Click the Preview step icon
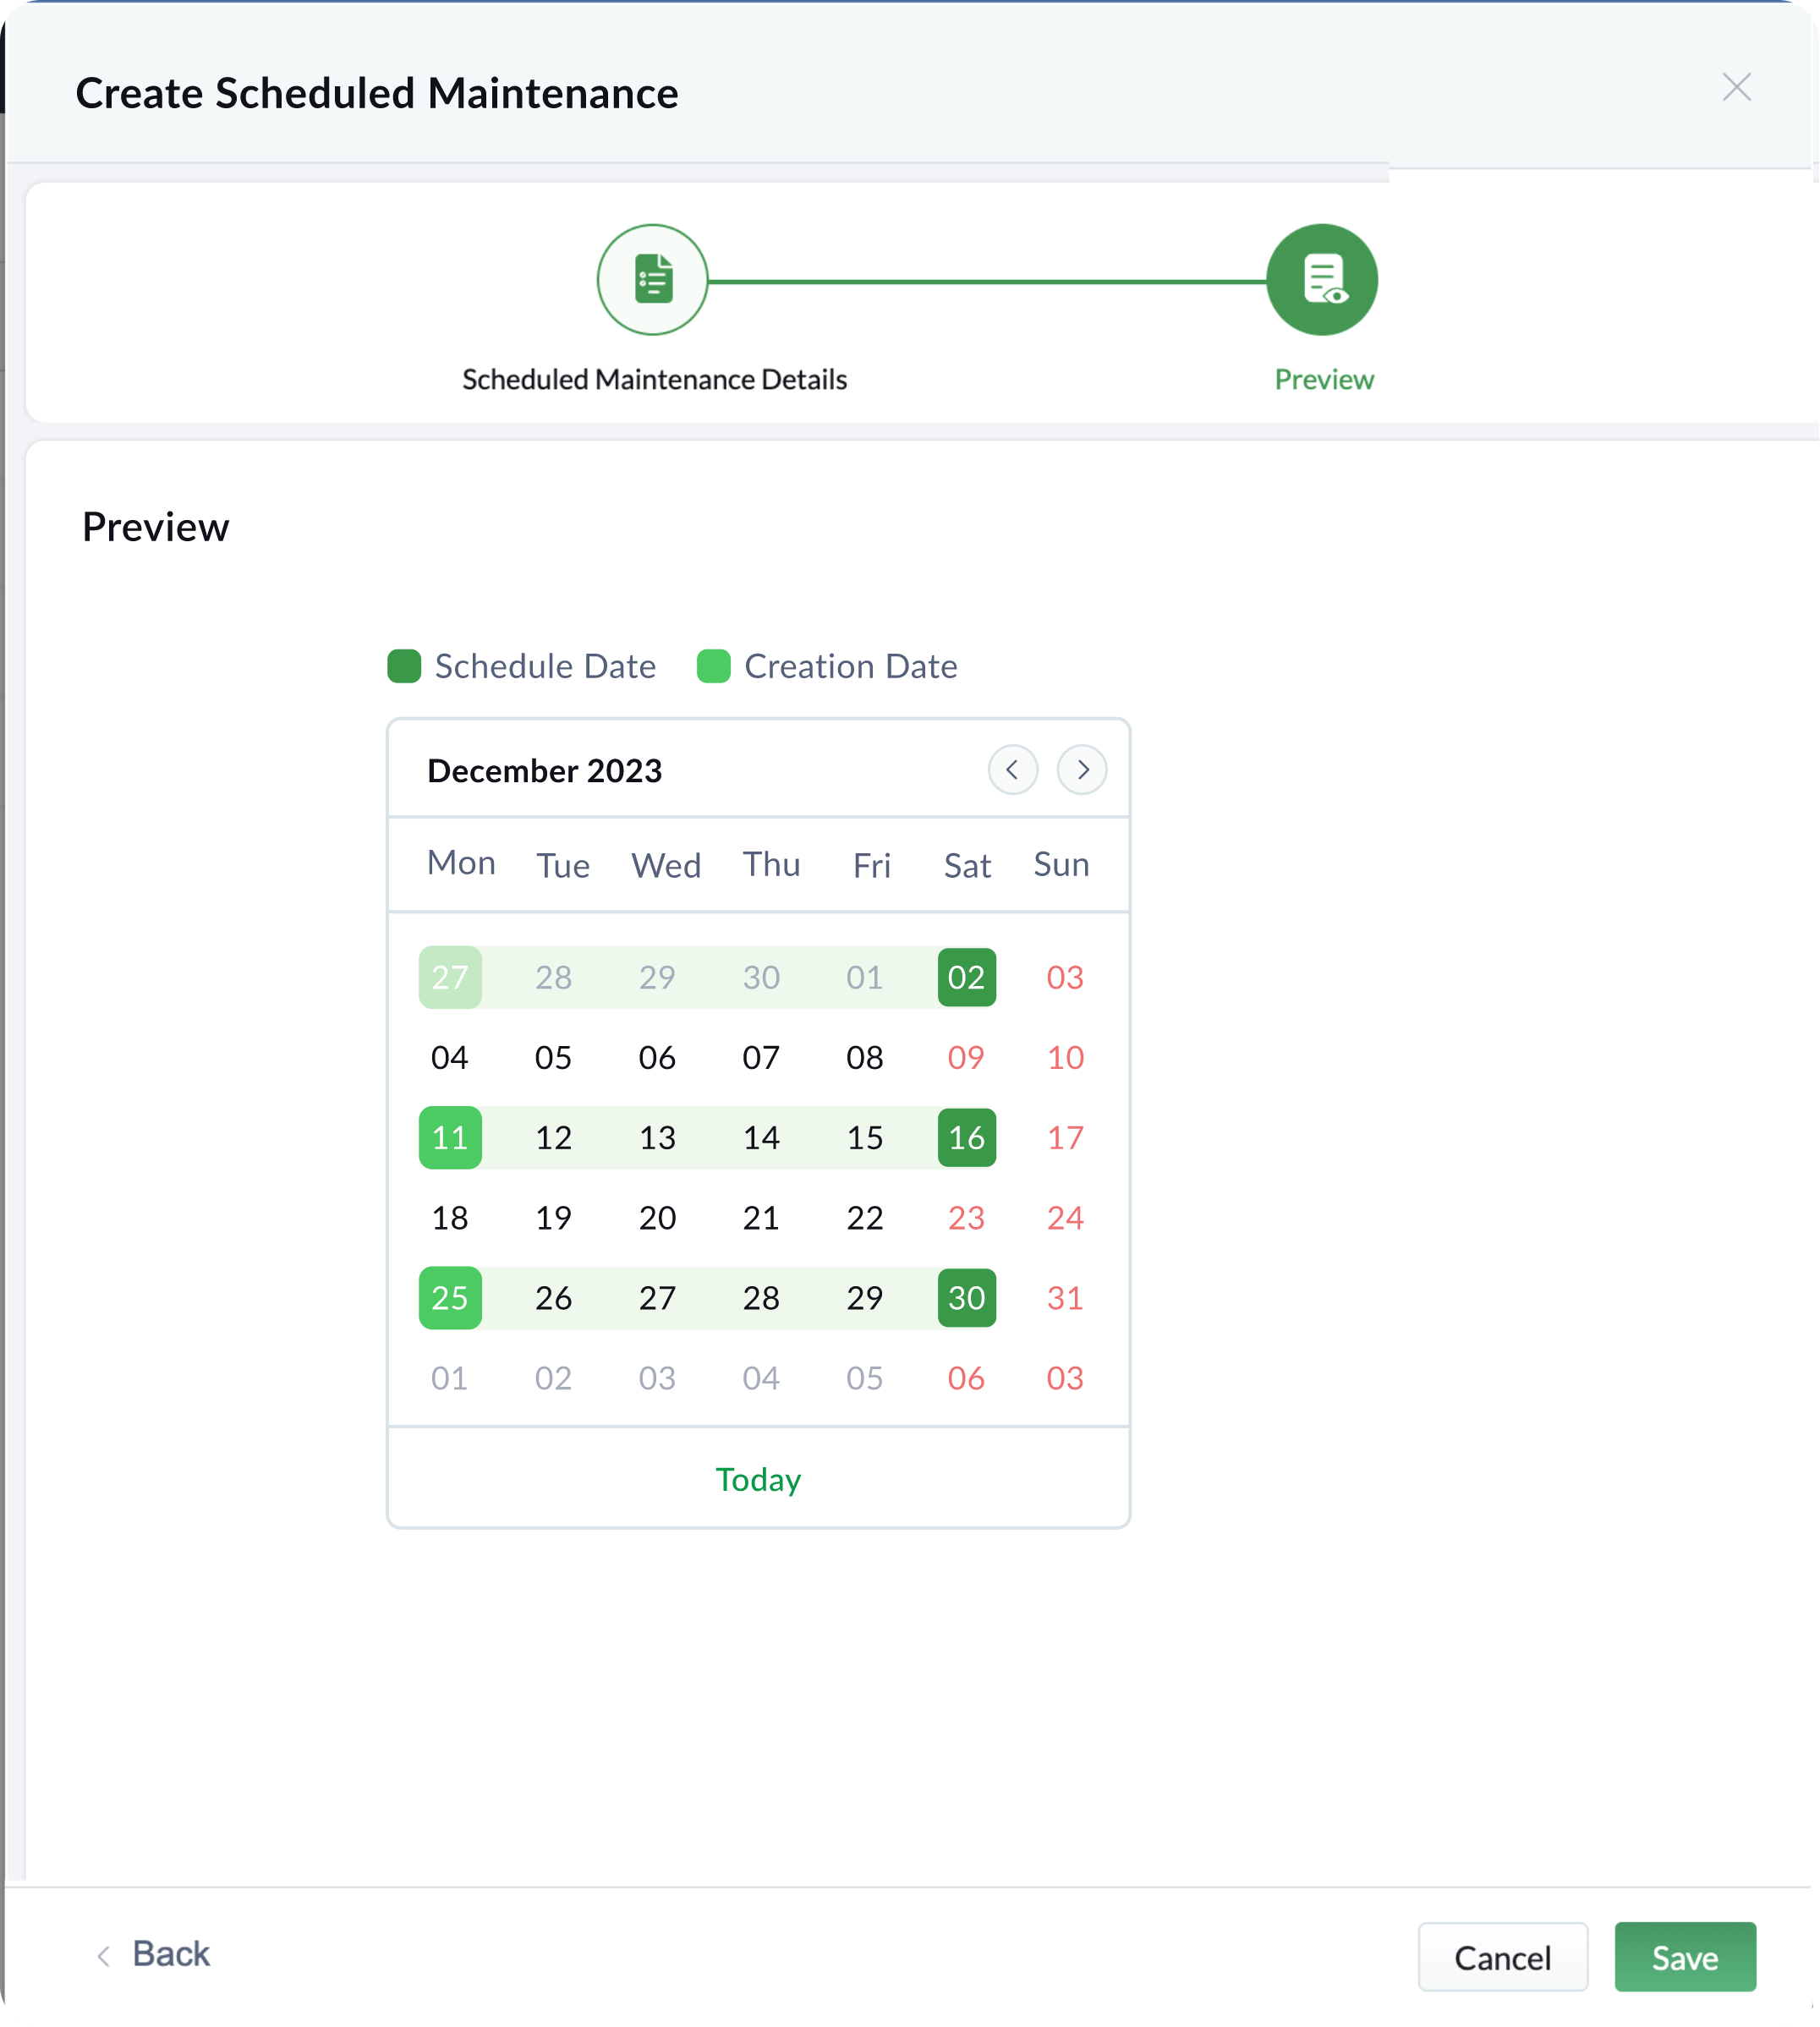1820x2027 pixels. pyautogui.click(x=1322, y=279)
